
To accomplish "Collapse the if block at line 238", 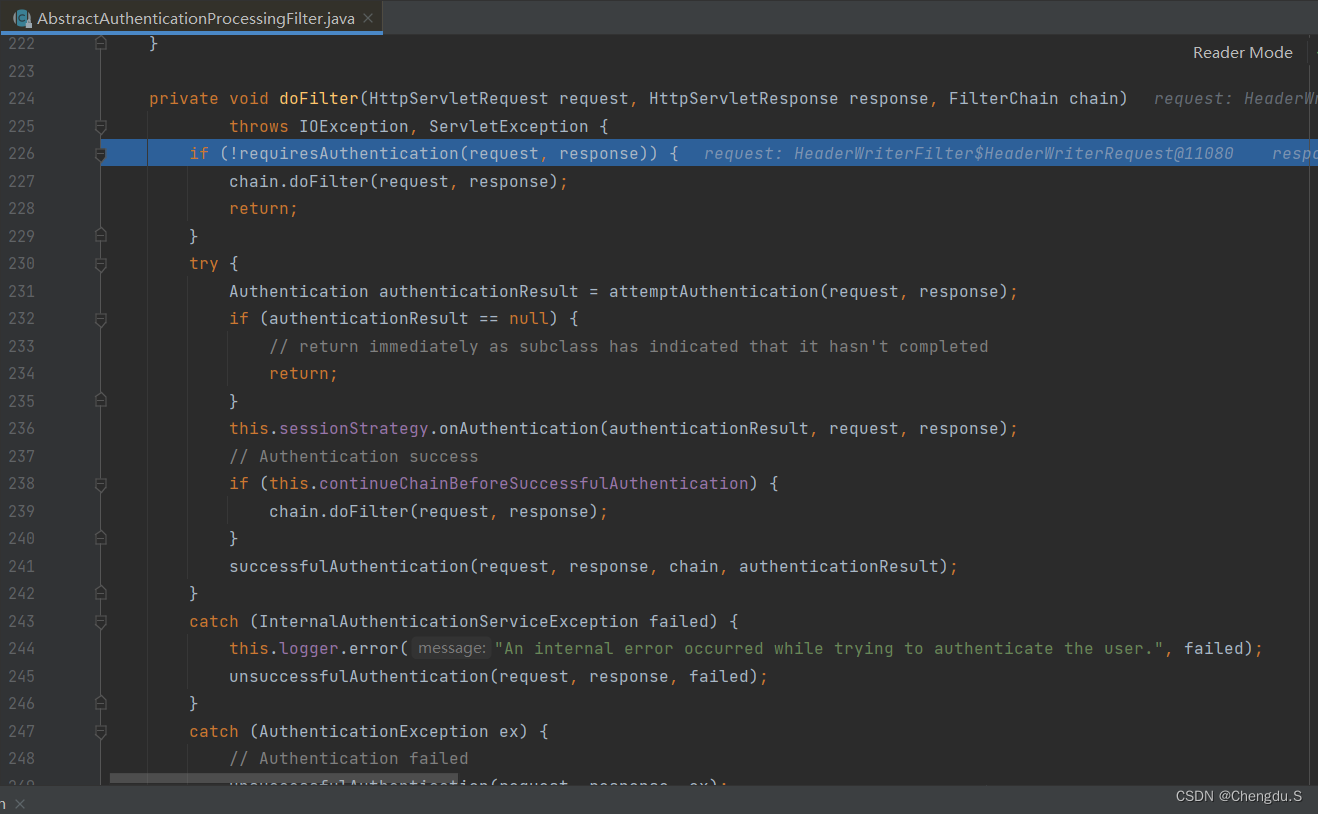I will click(x=100, y=484).
